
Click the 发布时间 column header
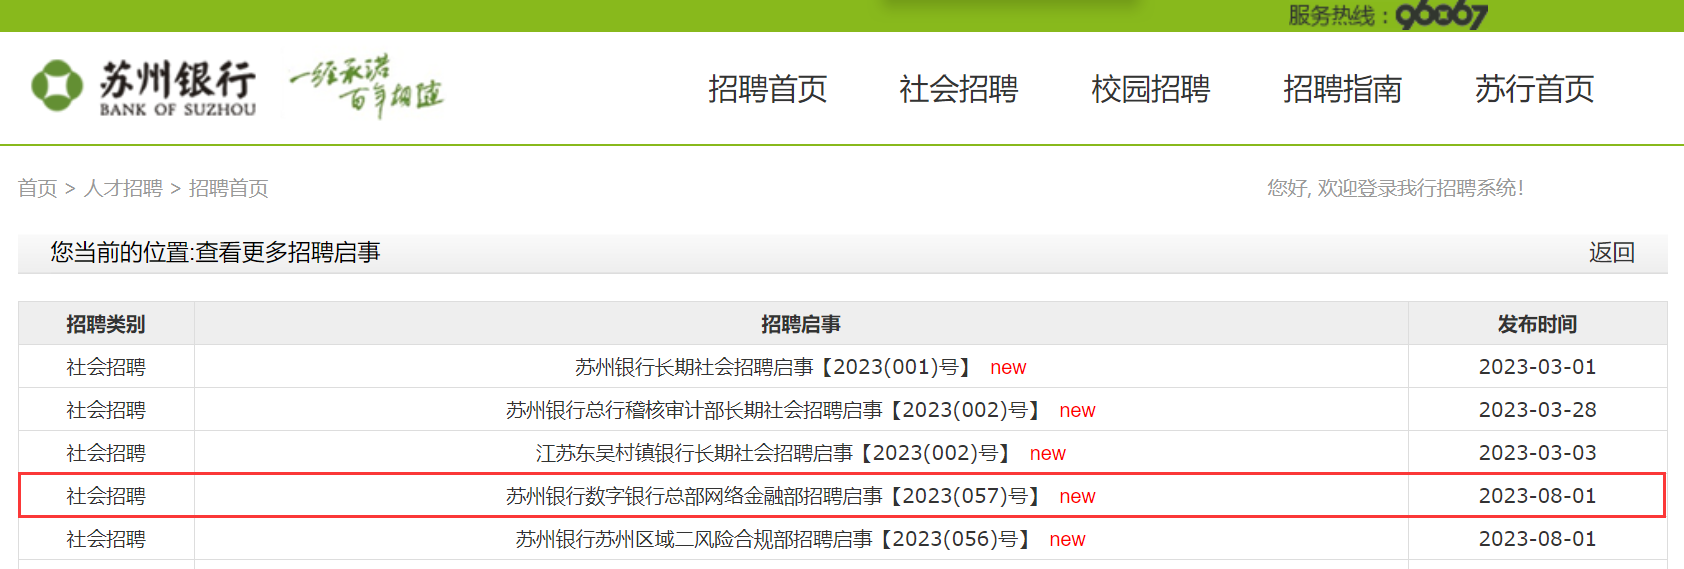(x=1537, y=324)
